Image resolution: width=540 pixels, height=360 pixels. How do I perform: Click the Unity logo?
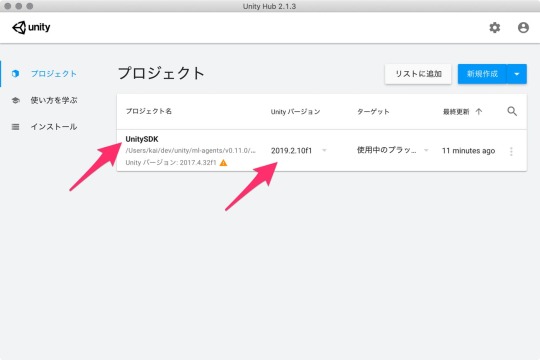click(31, 27)
